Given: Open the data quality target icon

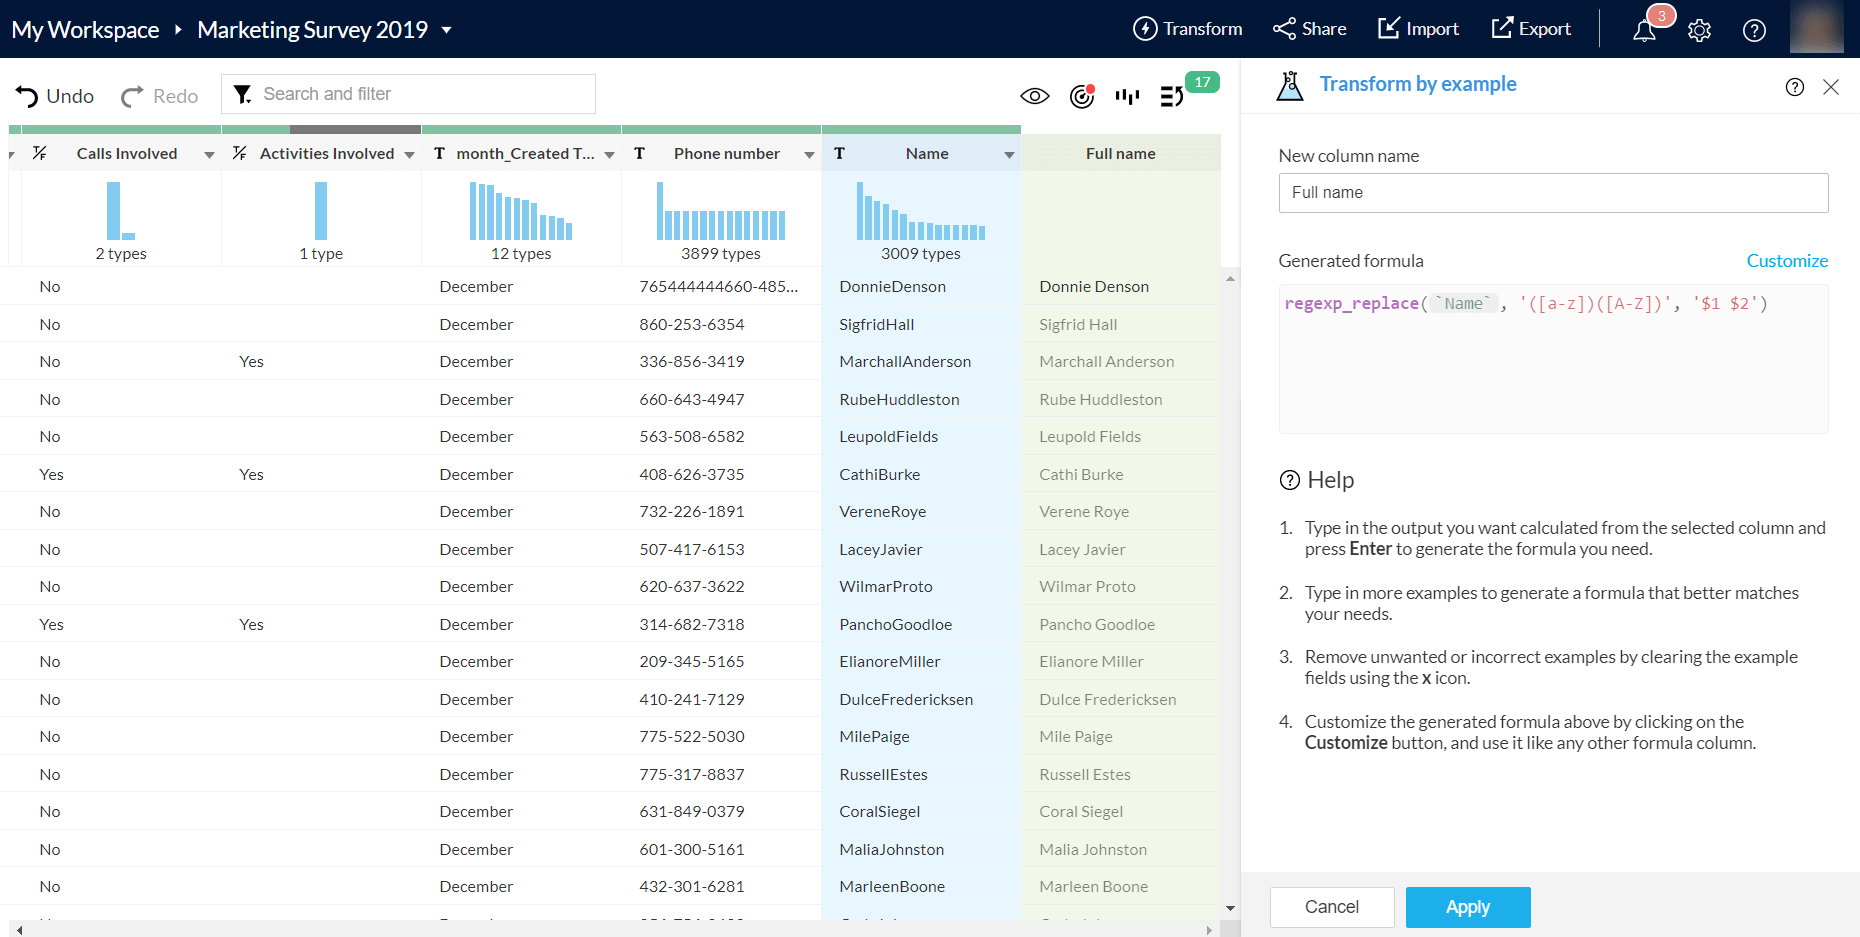Looking at the screenshot, I should (x=1081, y=96).
